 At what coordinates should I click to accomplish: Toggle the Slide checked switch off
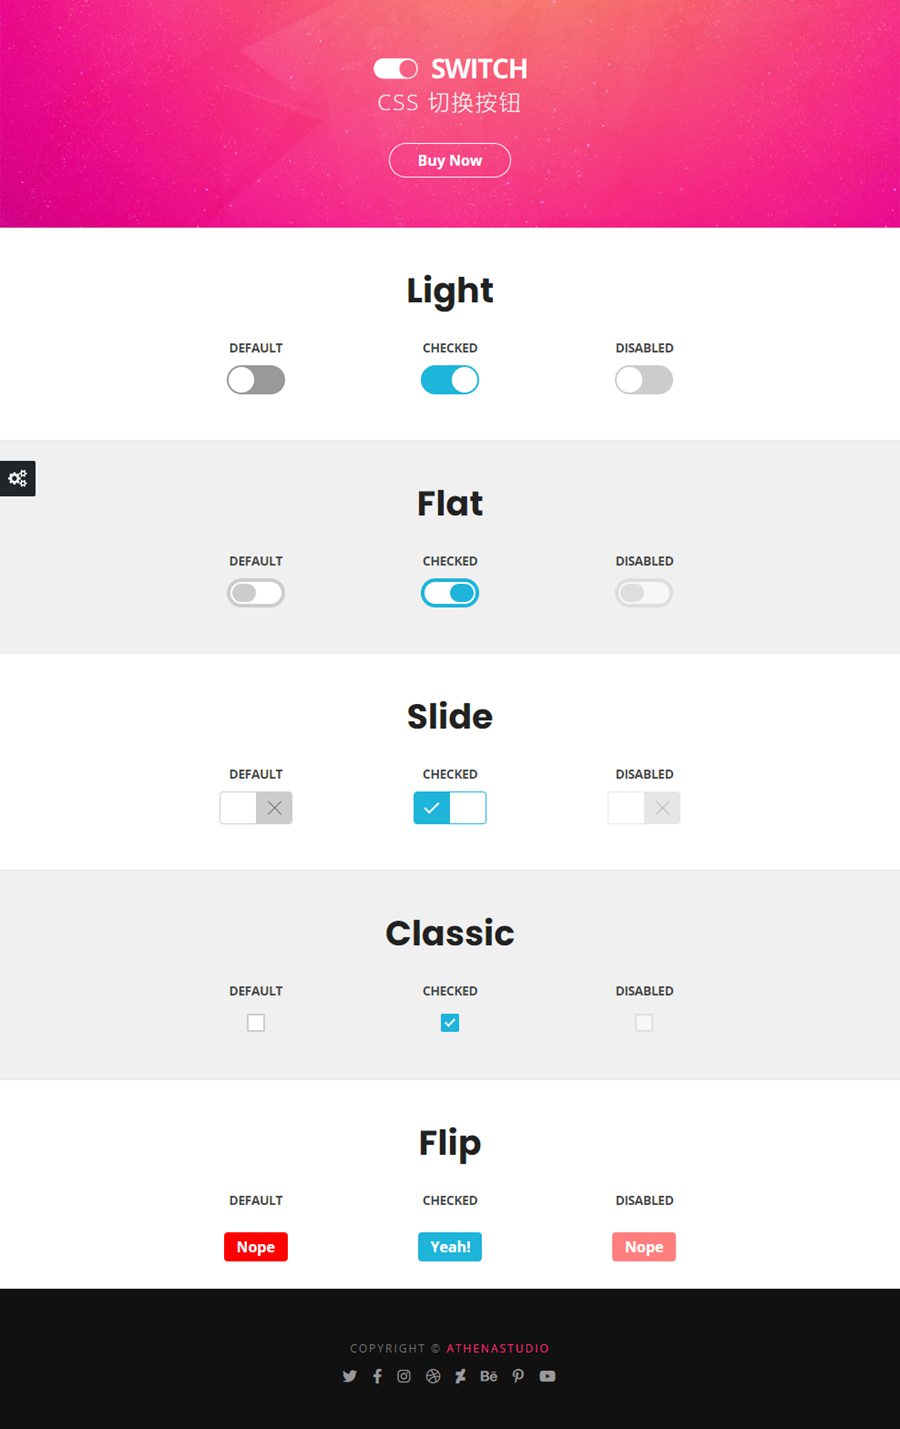450,808
